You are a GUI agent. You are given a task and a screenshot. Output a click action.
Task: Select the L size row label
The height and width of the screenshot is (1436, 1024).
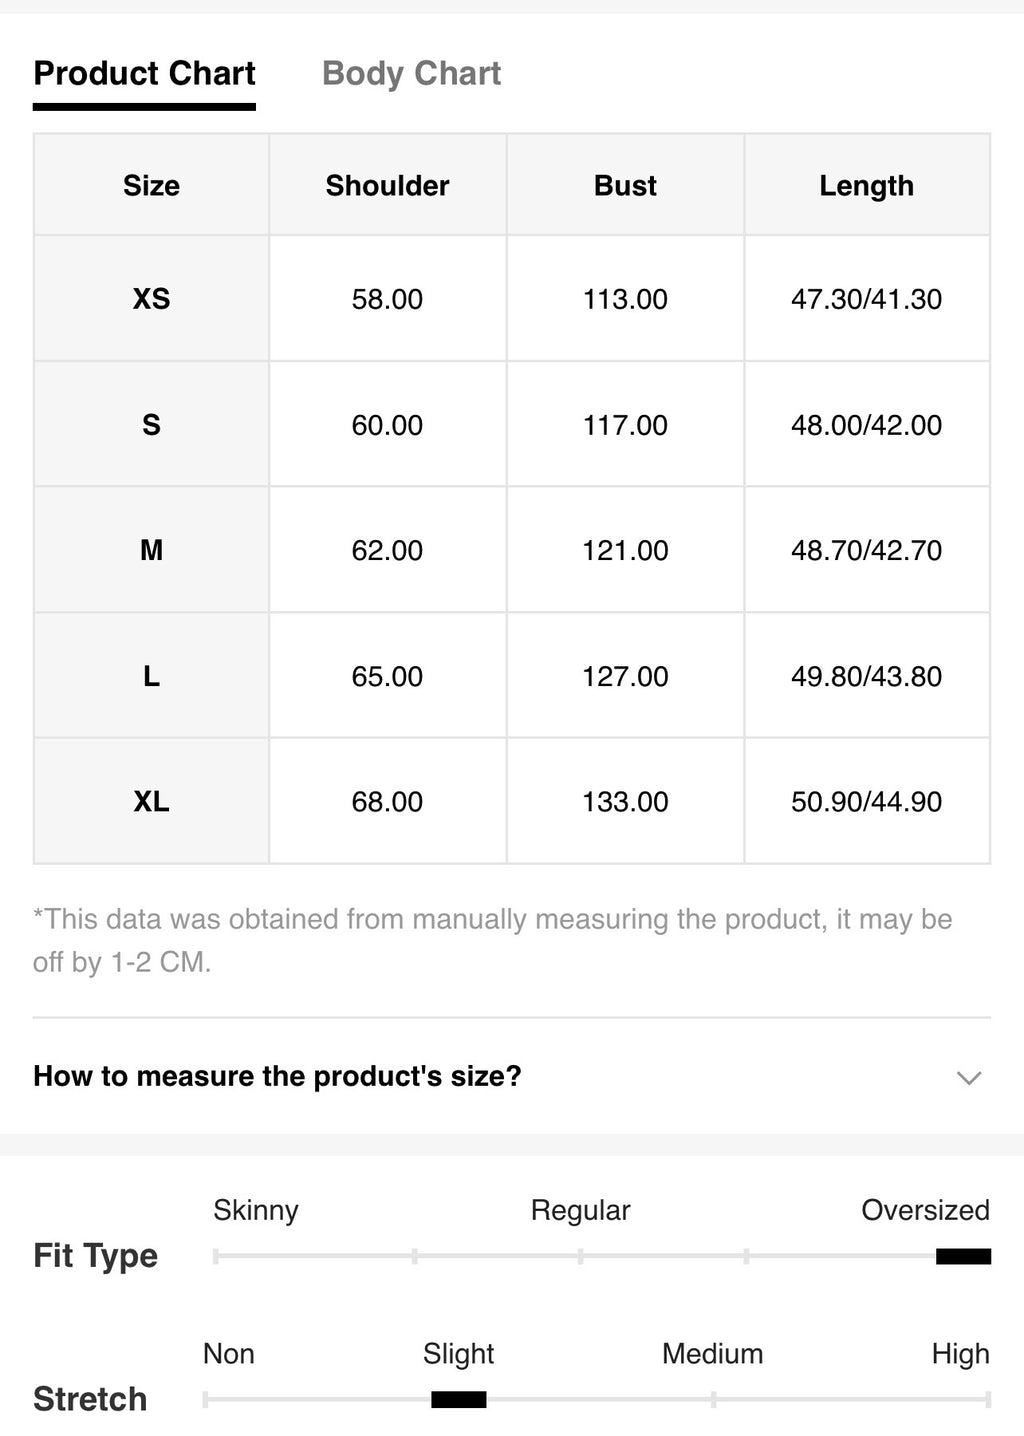coord(151,676)
